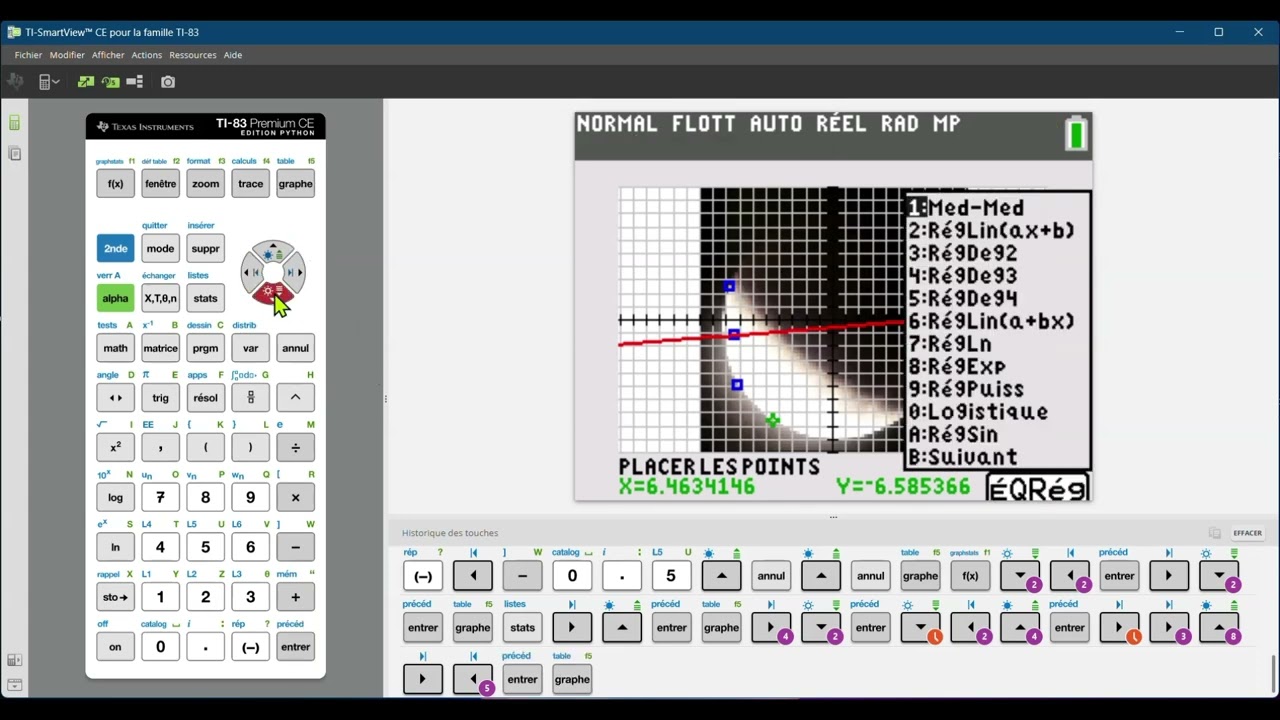Toggle the blue 2nde modifier key
The height and width of the screenshot is (720, 1280).
(x=115, y=248)
